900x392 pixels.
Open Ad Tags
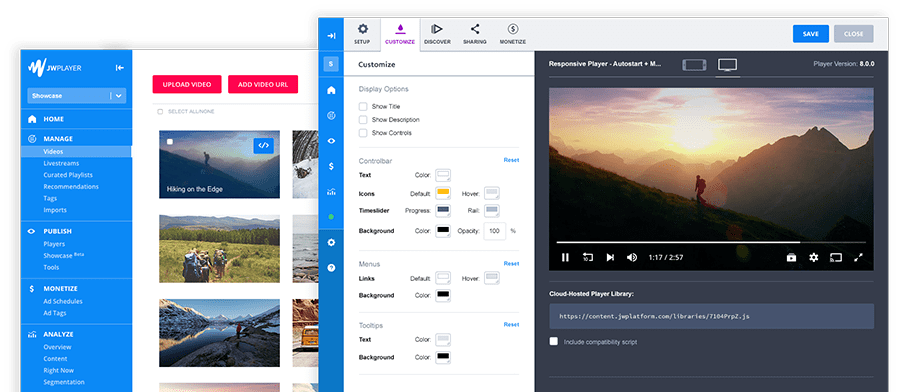[x=55, y=313]
